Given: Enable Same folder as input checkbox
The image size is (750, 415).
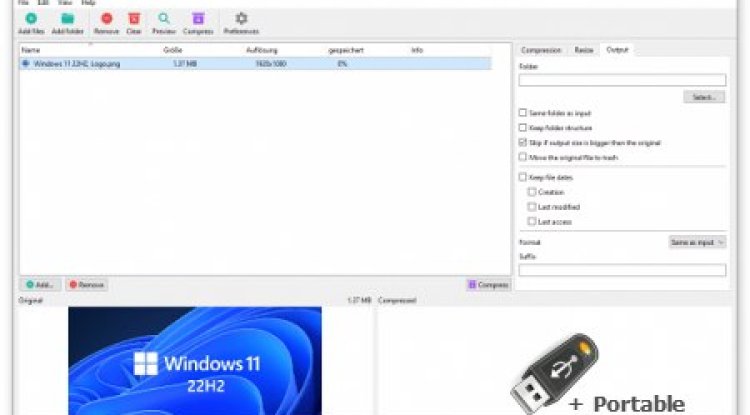Looking at the screenshot, I should 523,113.
